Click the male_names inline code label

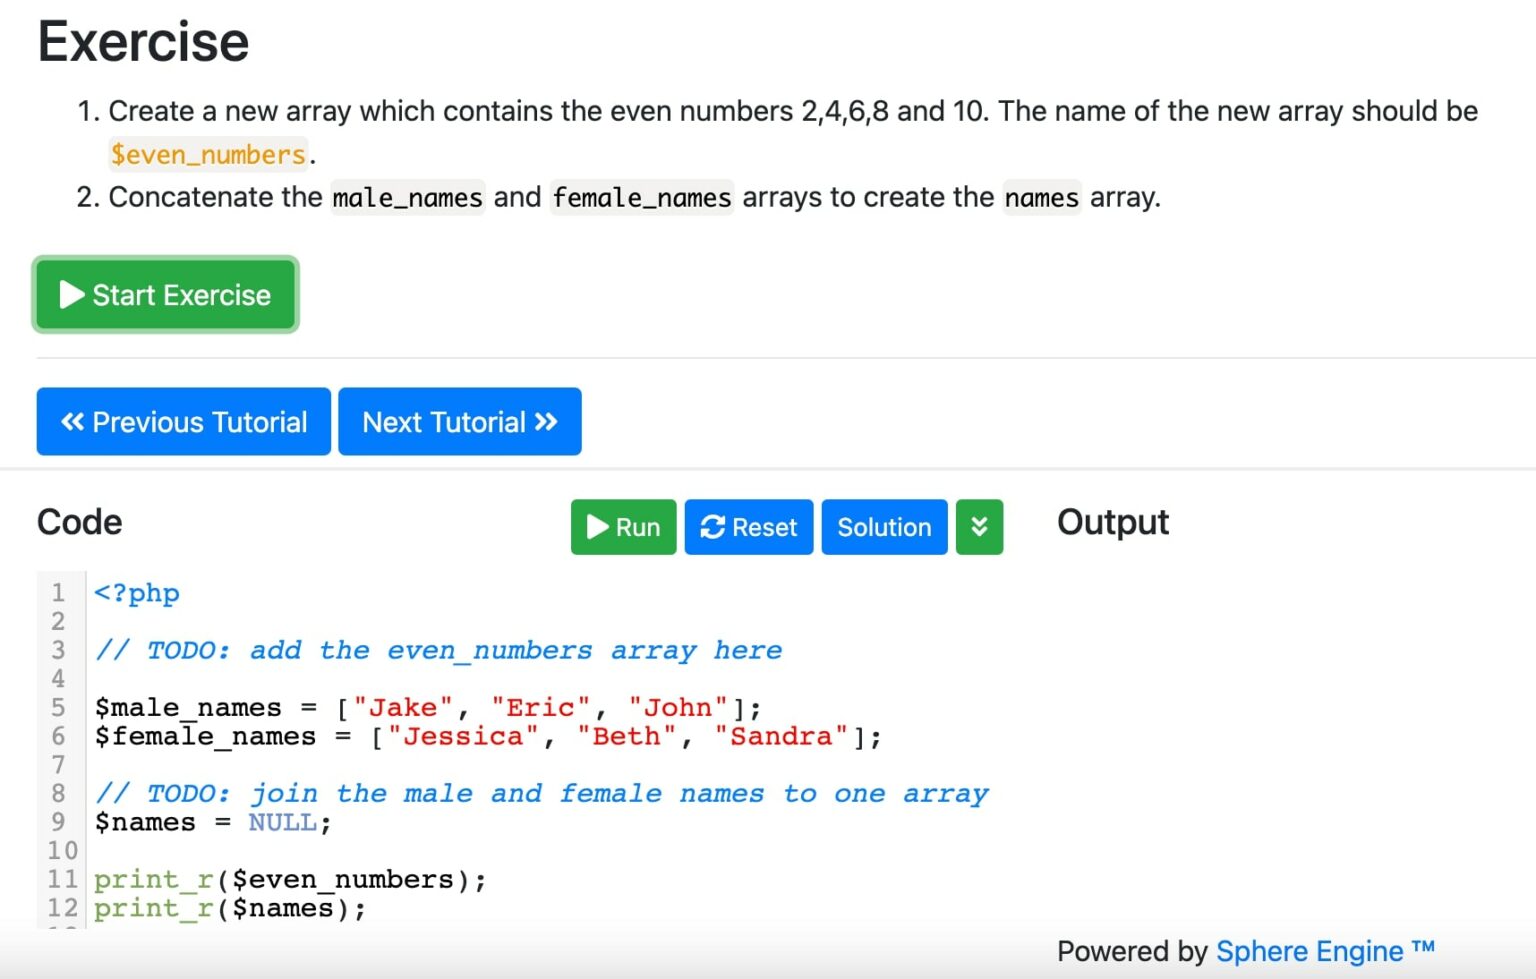[x=406, y=197]
